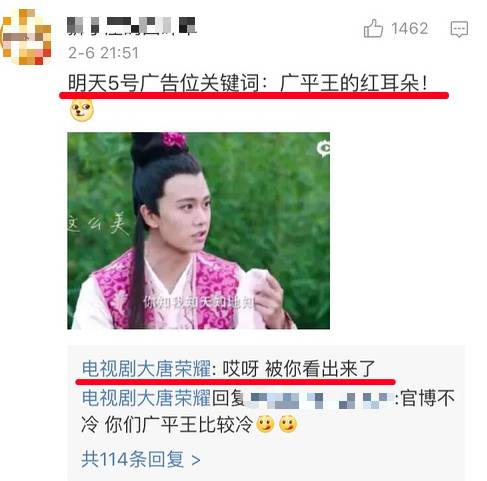487x481 pixels.
Task: Click the reply text 哎呀 被你看出来了
Action: tap(299, 369)
